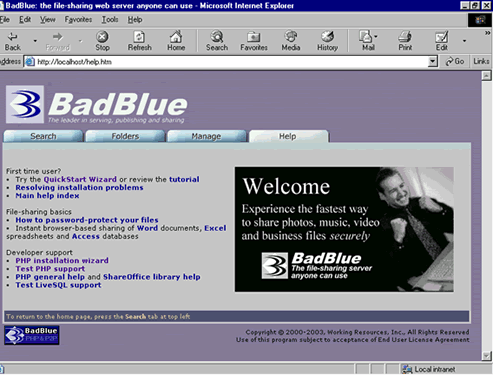This screenshot has height=375, width=500.
Task: Follow the Access databases link
Action: point(86,236)
